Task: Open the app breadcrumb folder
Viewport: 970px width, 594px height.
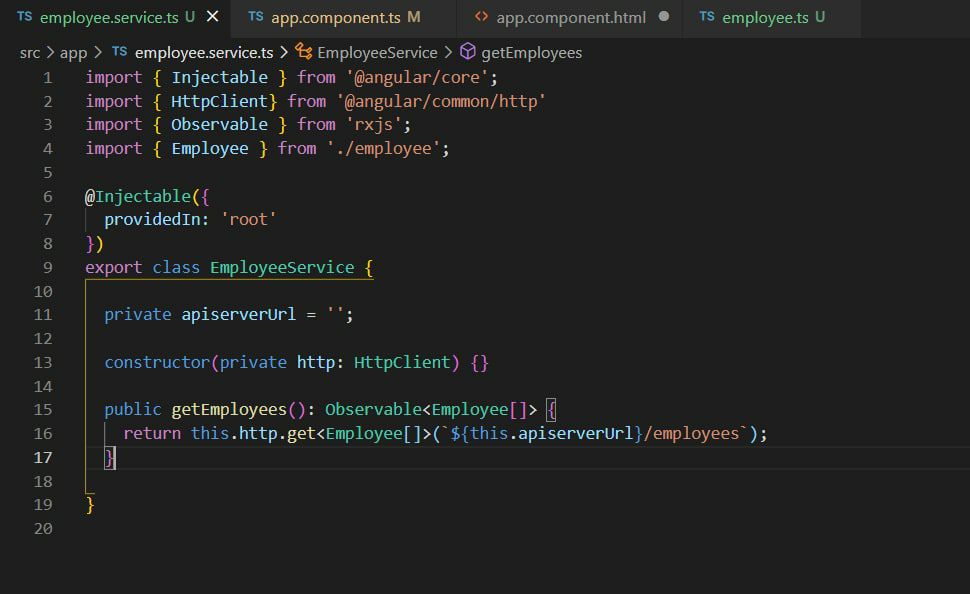Action: pyautogui.click(x=74, y=53)
